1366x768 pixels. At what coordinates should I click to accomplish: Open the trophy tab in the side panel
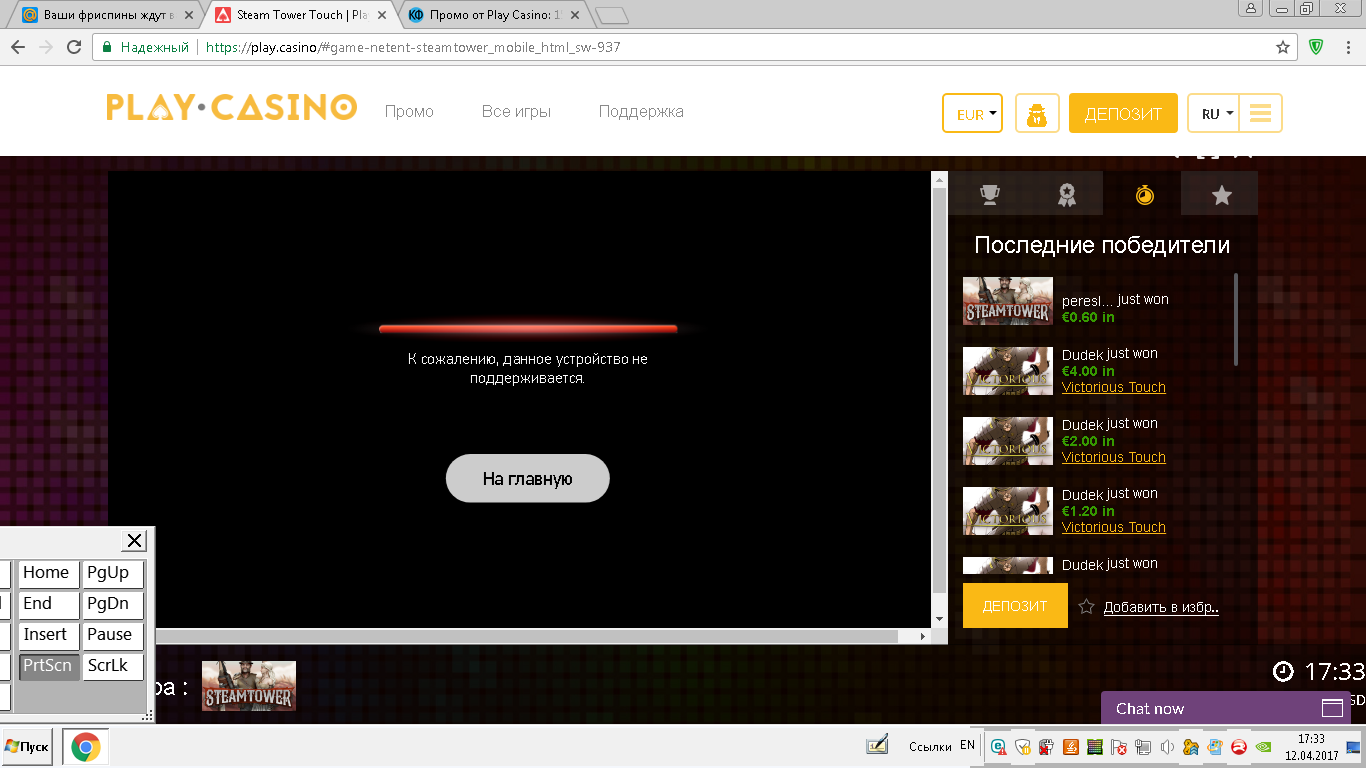pyautogui.click(x=989, y=194)
